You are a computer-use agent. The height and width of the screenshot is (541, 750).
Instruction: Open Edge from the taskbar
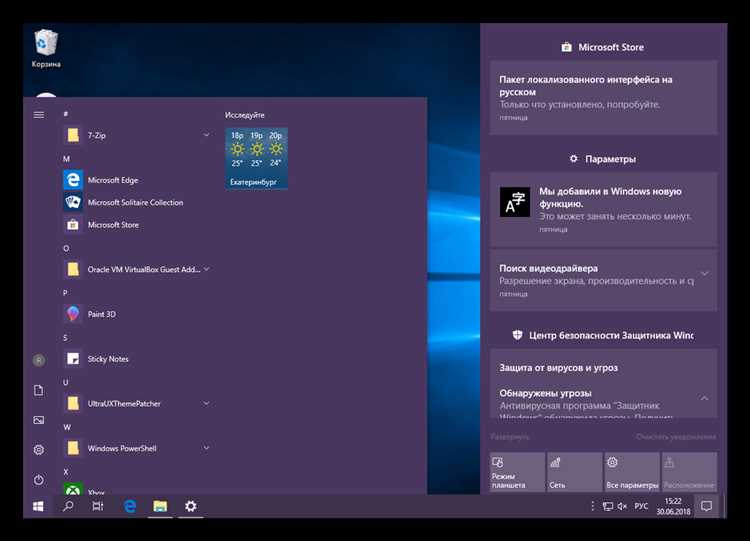130,506
